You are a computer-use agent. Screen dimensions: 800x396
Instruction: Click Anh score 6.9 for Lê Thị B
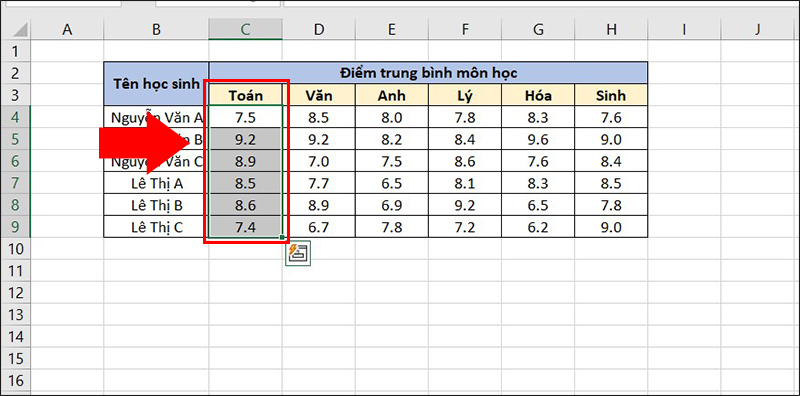(392, 205)
